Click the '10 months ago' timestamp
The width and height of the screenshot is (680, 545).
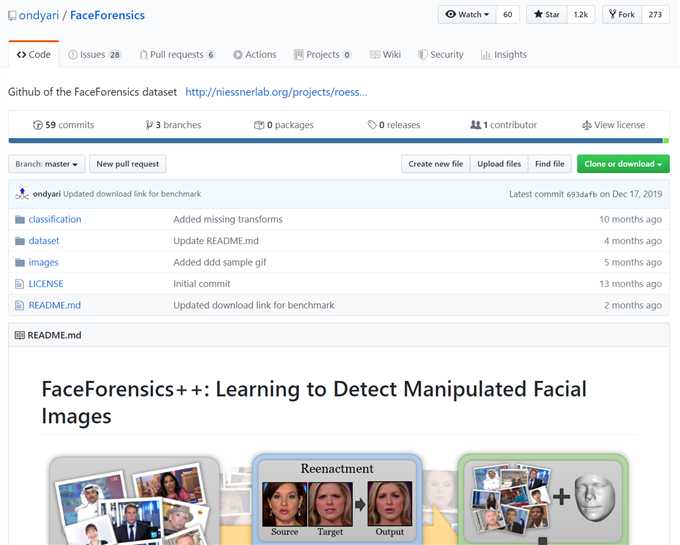631,219
